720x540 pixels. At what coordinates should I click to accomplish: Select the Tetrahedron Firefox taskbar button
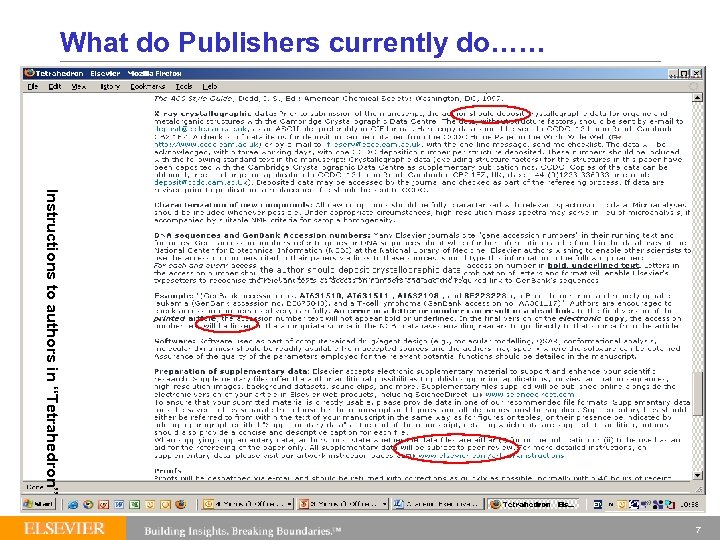click(533, 504)
